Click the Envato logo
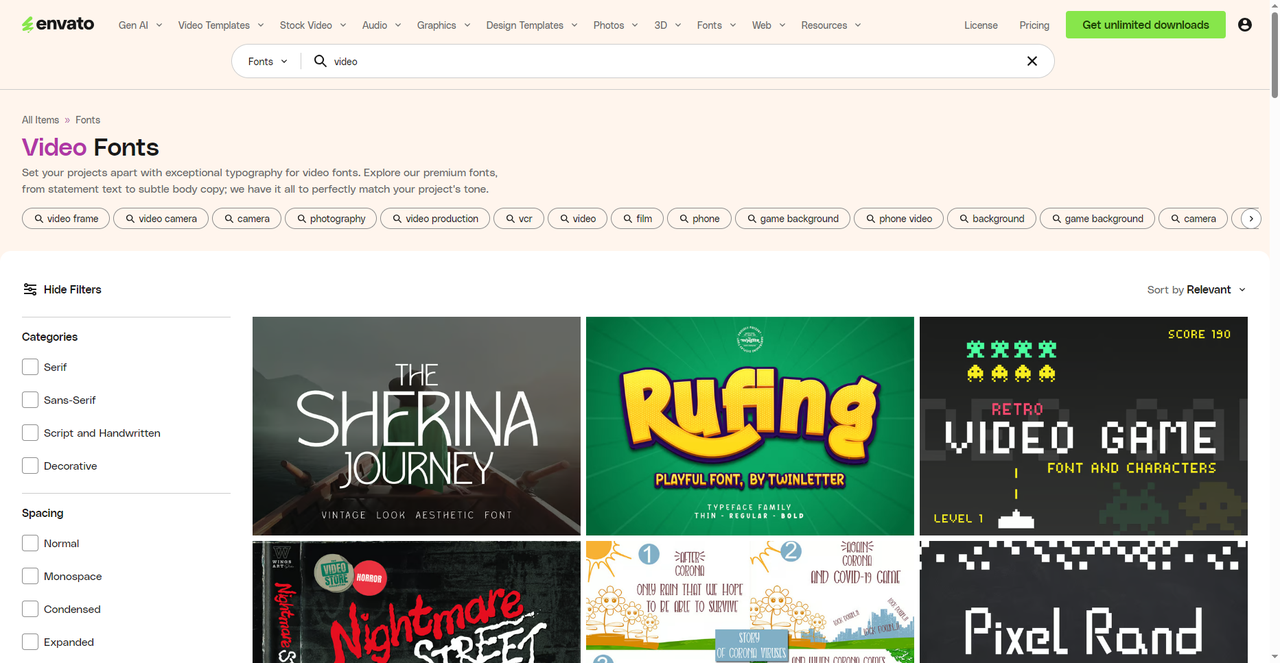This screenshot has height=663, width=1280. (x=58, y=24)
